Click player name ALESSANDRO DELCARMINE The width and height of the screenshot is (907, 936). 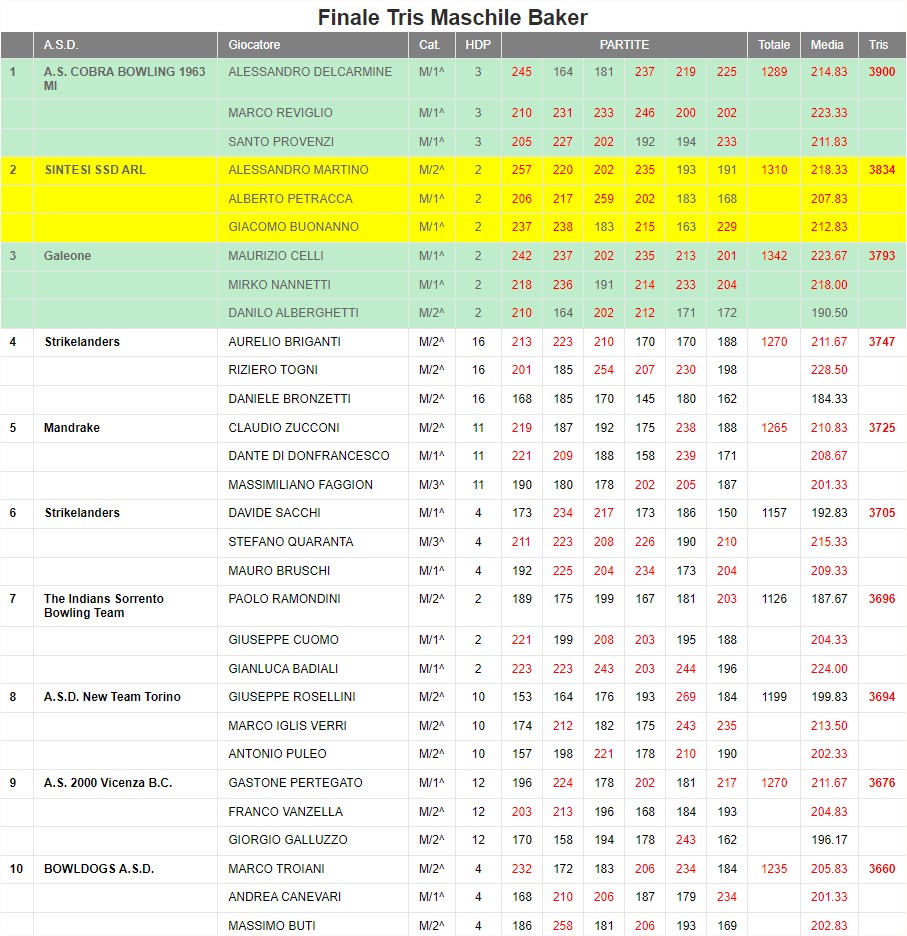click(298, 72)
